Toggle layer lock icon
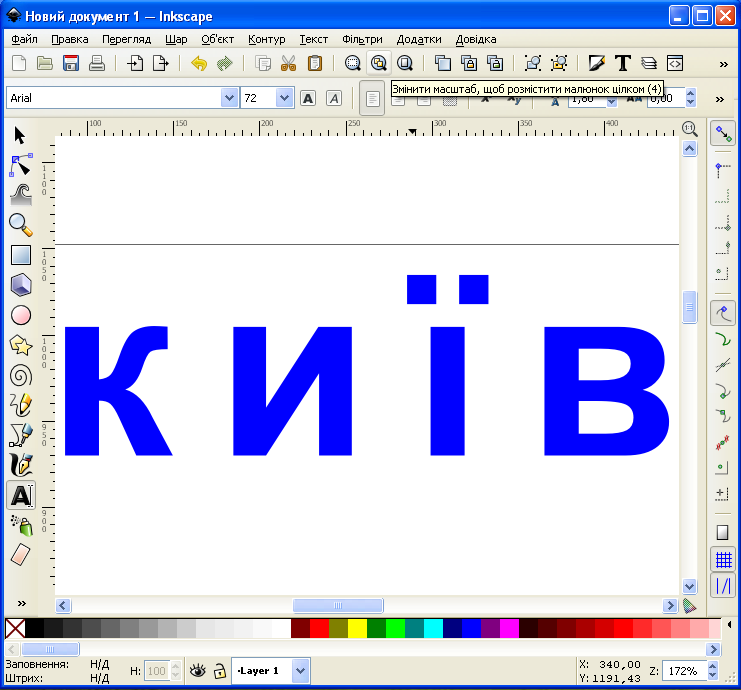The height and width of the screenshot is (690, 741). coord(220,671)
